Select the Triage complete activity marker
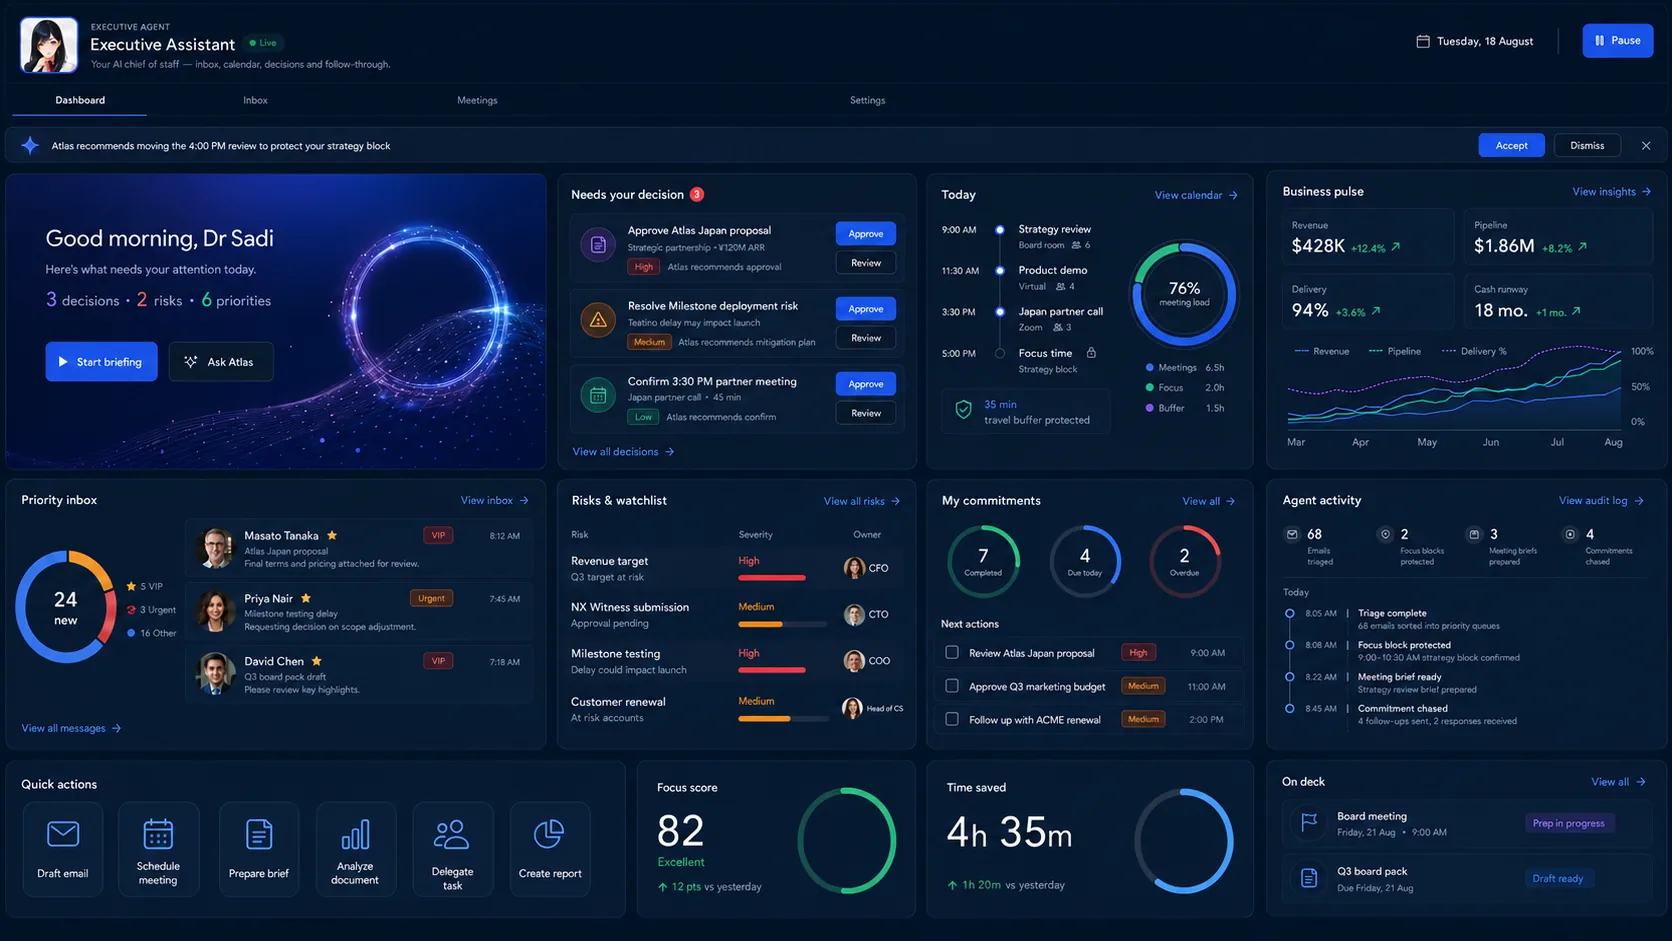This screenshot has width=1672, height=941. click(1290, 613)
